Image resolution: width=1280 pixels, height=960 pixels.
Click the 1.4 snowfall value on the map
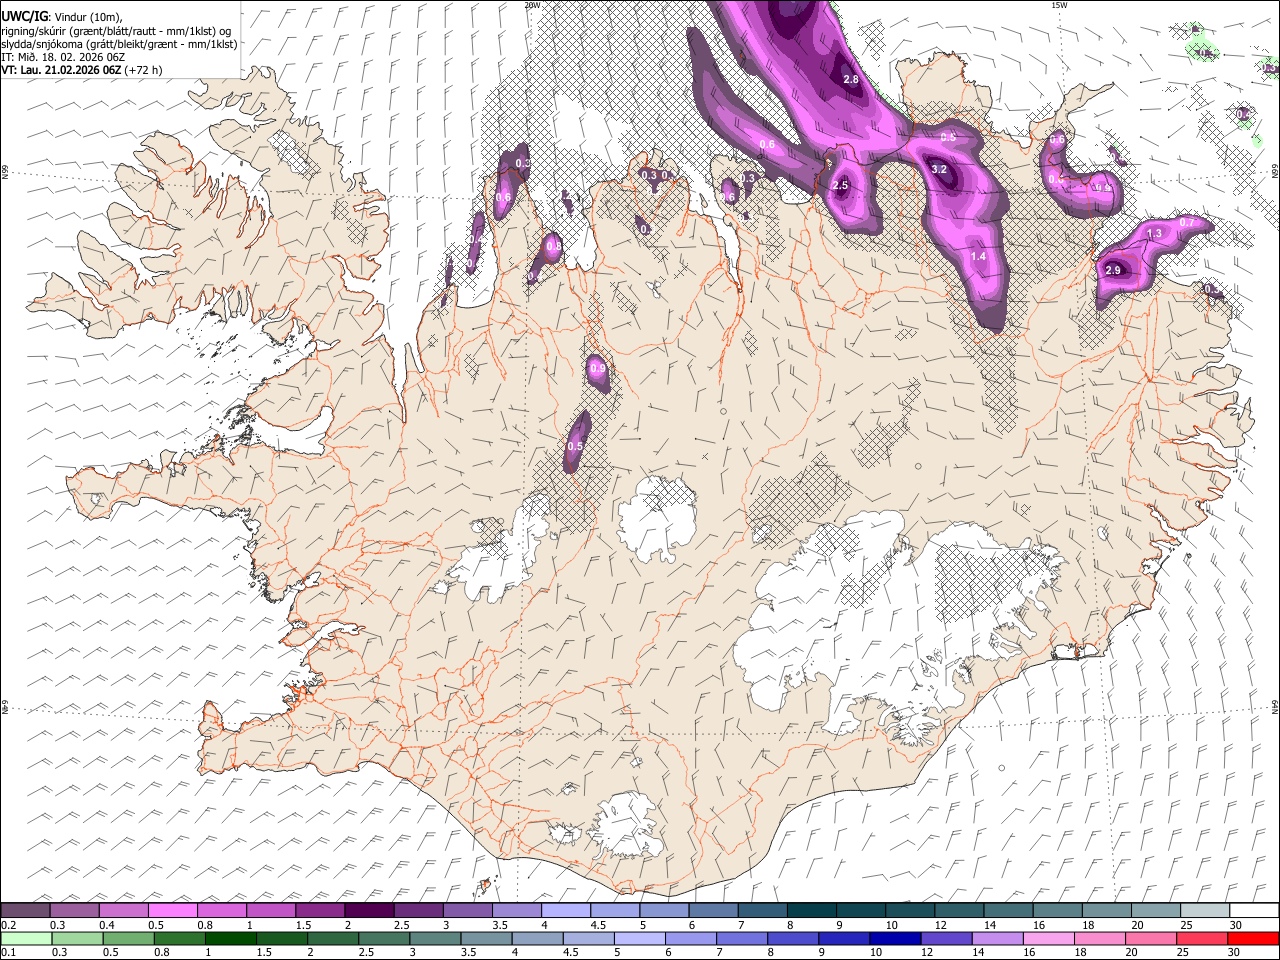[978, 257]
